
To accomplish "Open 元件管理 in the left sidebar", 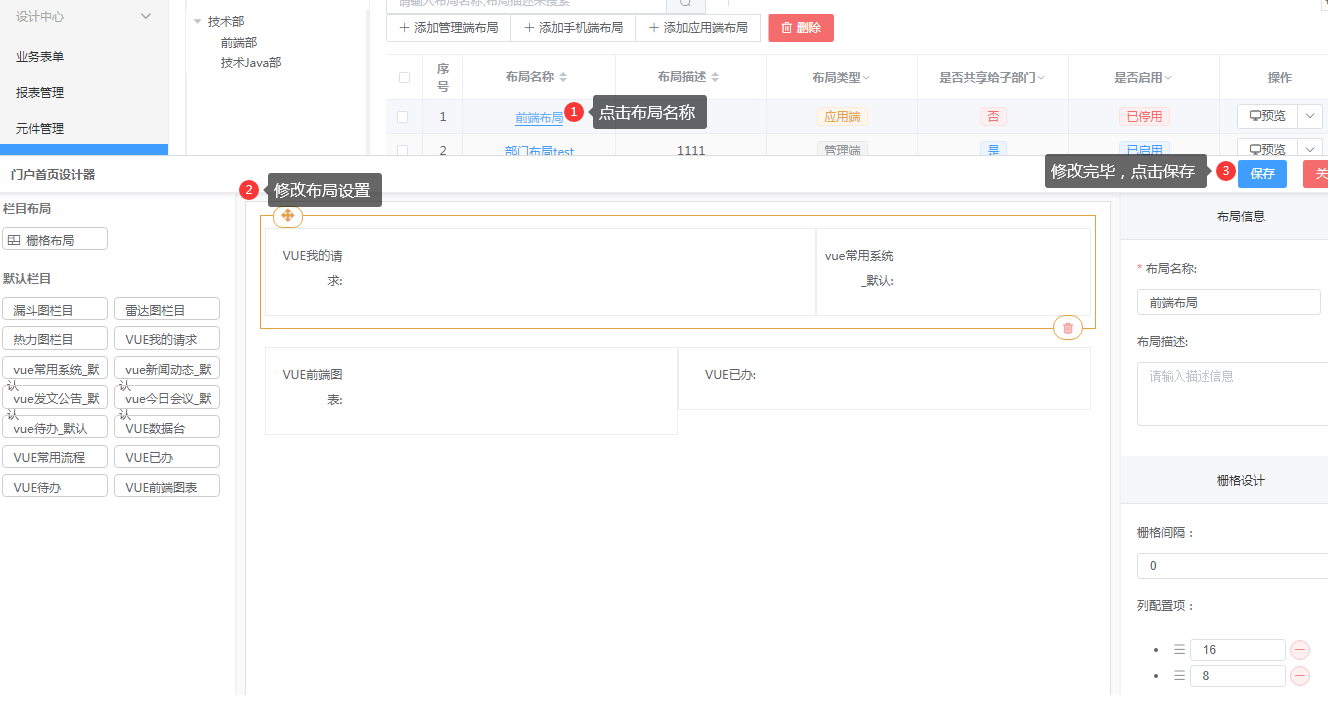I will [x=40, y=129].
